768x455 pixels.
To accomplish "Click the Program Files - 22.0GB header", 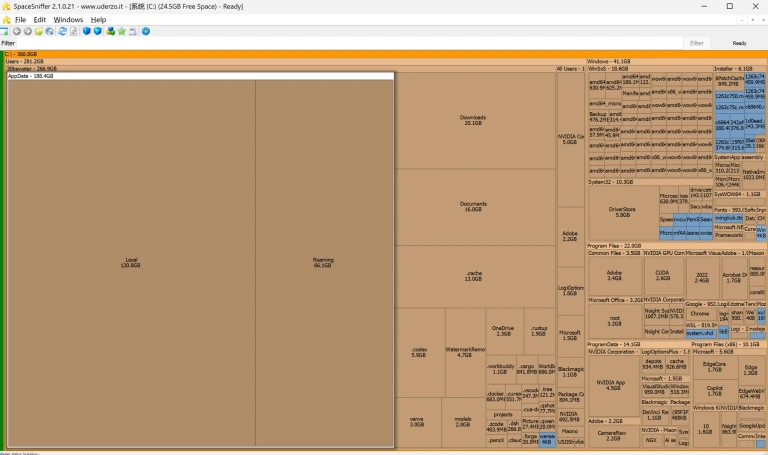I will (676, 246).
